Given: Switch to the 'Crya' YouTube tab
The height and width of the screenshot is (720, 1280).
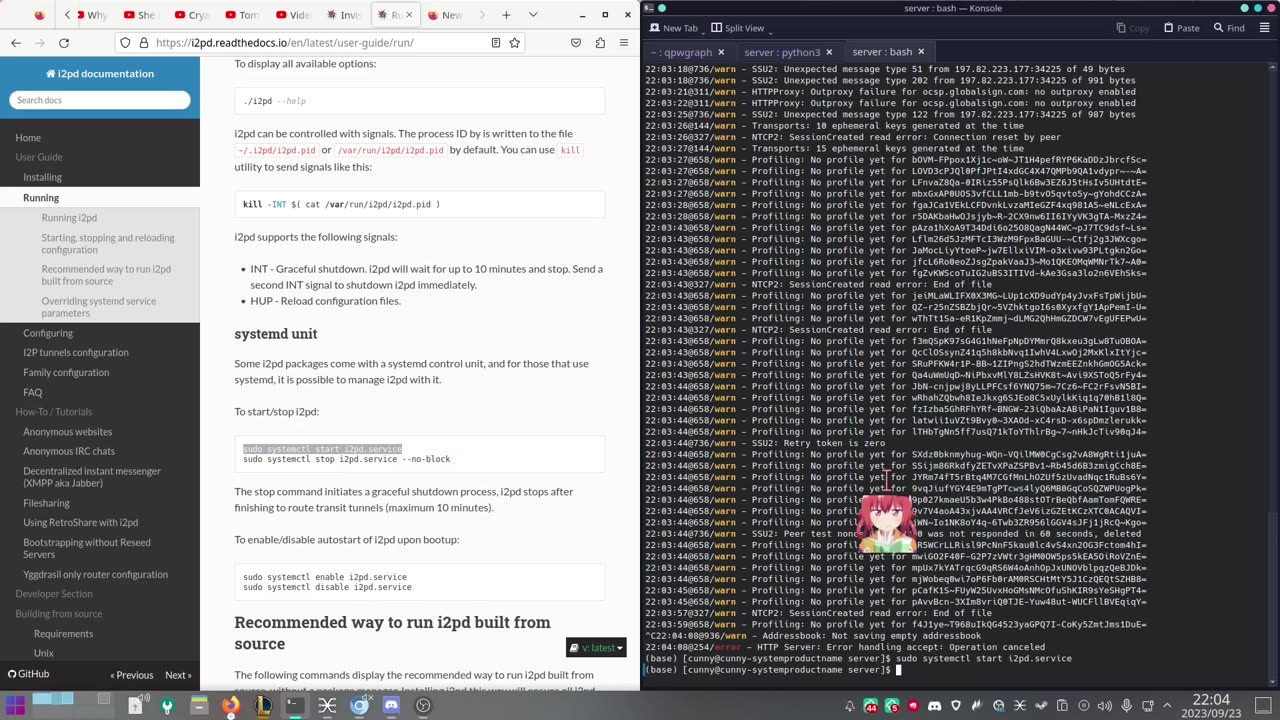Looking at the screenshot, I should pyautogui.click(x=191, y=15).
